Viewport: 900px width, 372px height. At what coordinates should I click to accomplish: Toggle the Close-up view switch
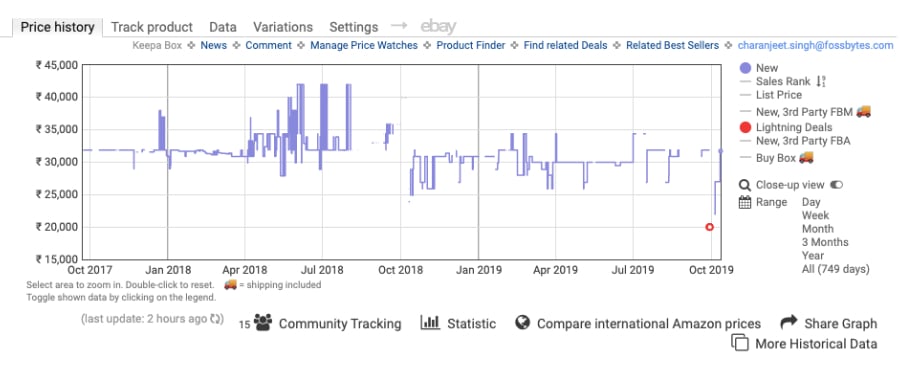click(836, 185)
